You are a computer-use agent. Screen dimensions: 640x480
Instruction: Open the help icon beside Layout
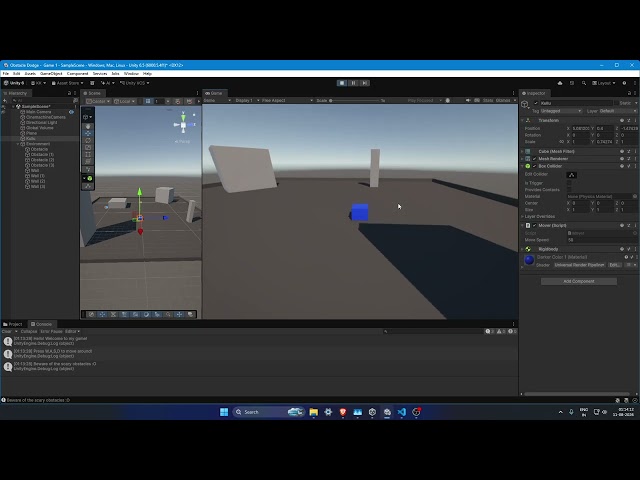624,83
